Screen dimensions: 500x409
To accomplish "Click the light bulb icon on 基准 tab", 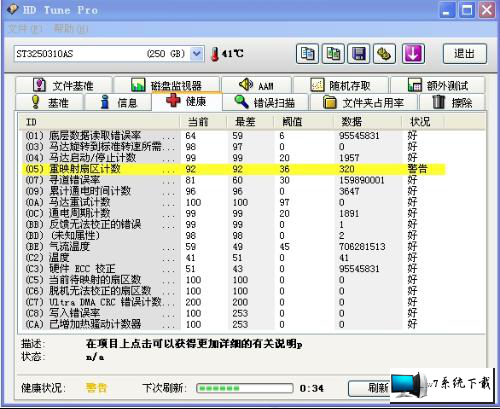I will [x=35, y=102].
